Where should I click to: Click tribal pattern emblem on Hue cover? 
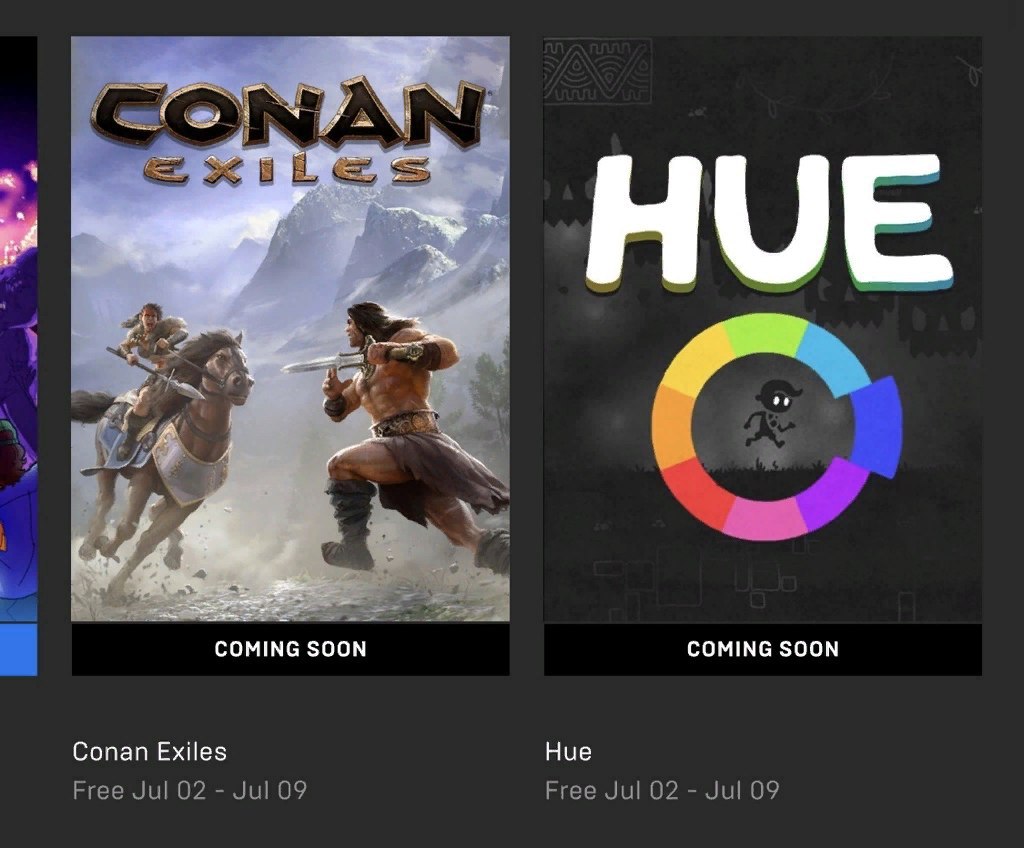point(598,71)
